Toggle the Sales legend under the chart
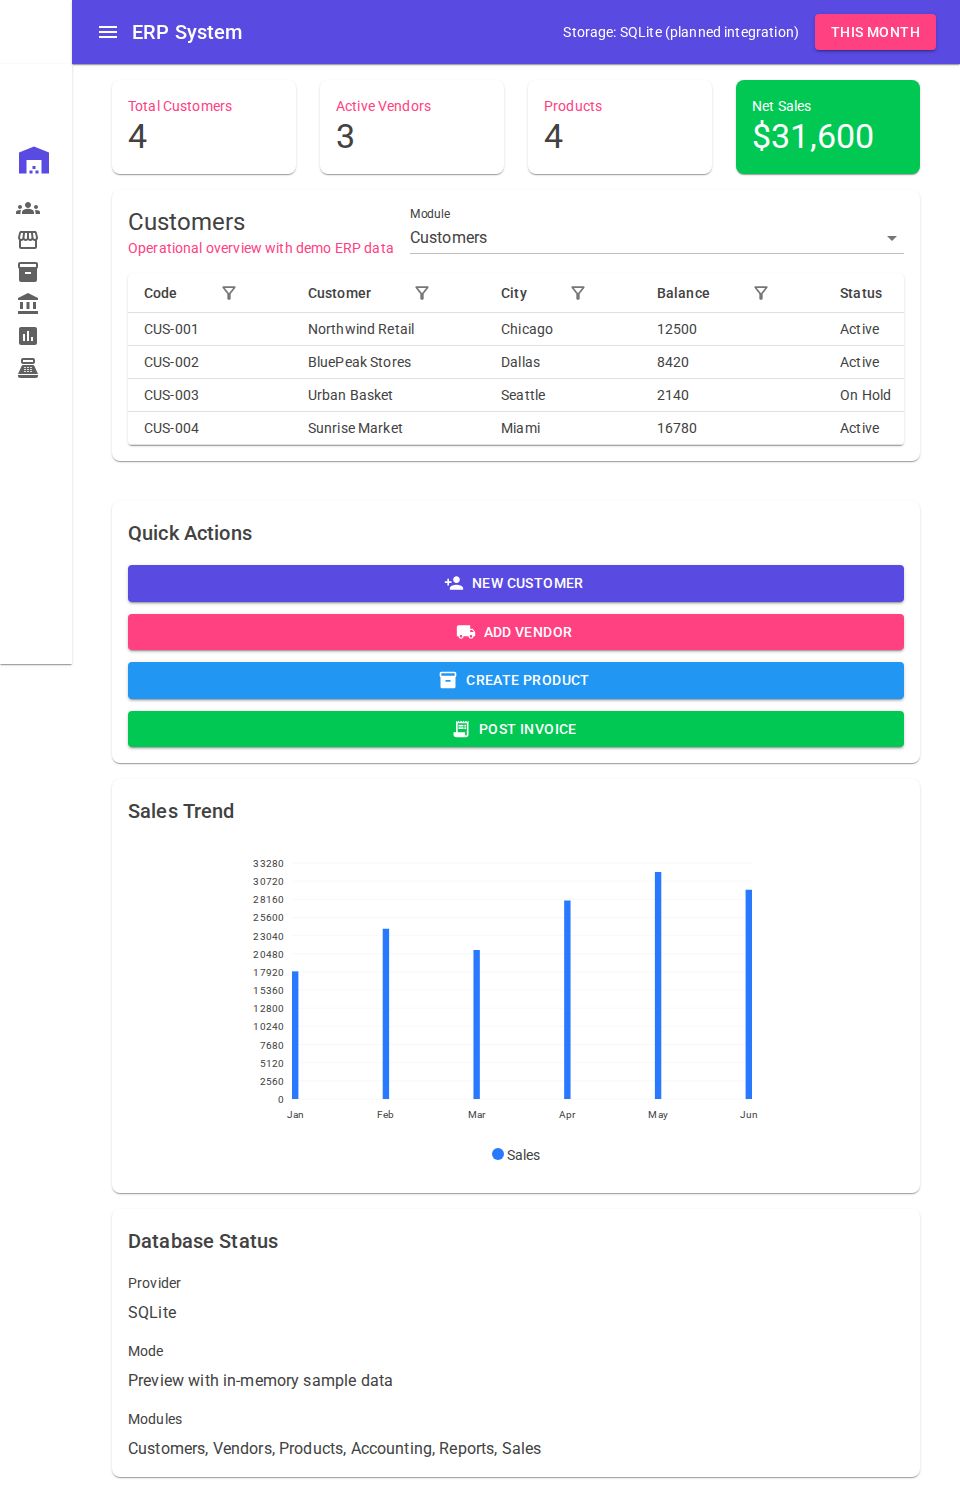Screen dimensions: 960x1494 pos(515,1154)
